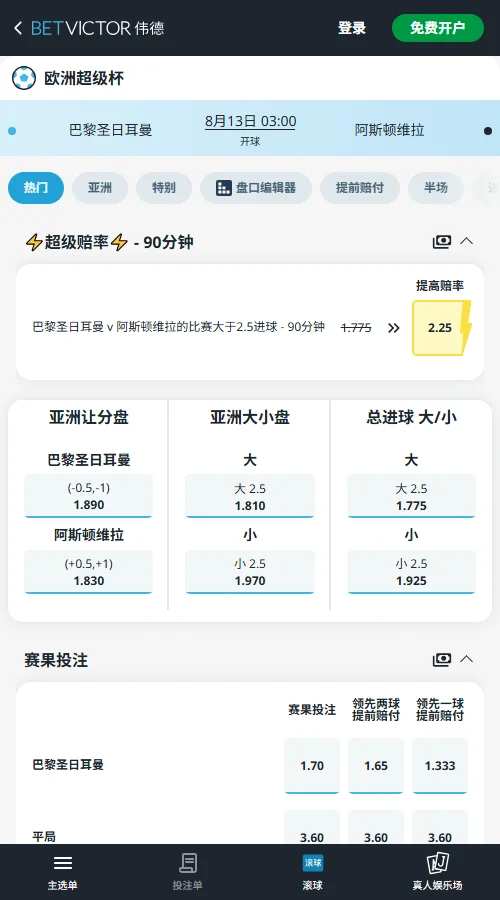Screen dimensions: 500x900
Task: Go back using the header arrow
Action: [x=18, y=28]
